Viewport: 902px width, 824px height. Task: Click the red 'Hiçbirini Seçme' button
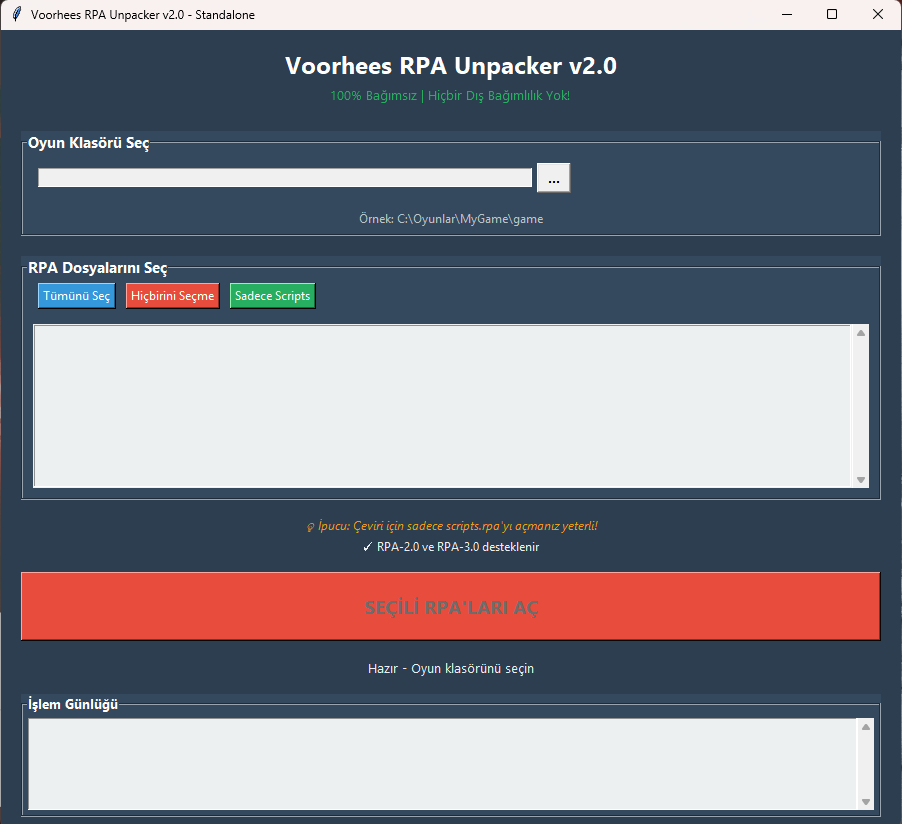(173, 296)
